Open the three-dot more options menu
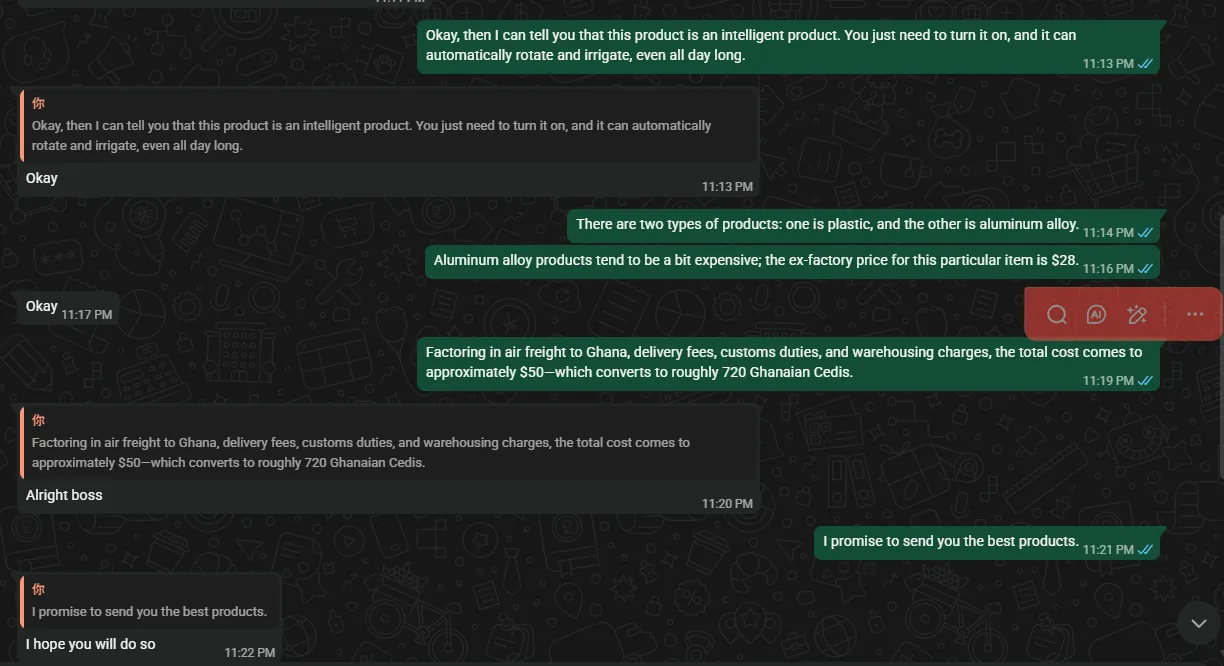Image resolution: width=1224 pixels, height=666 pixels. click(1195, 315)
